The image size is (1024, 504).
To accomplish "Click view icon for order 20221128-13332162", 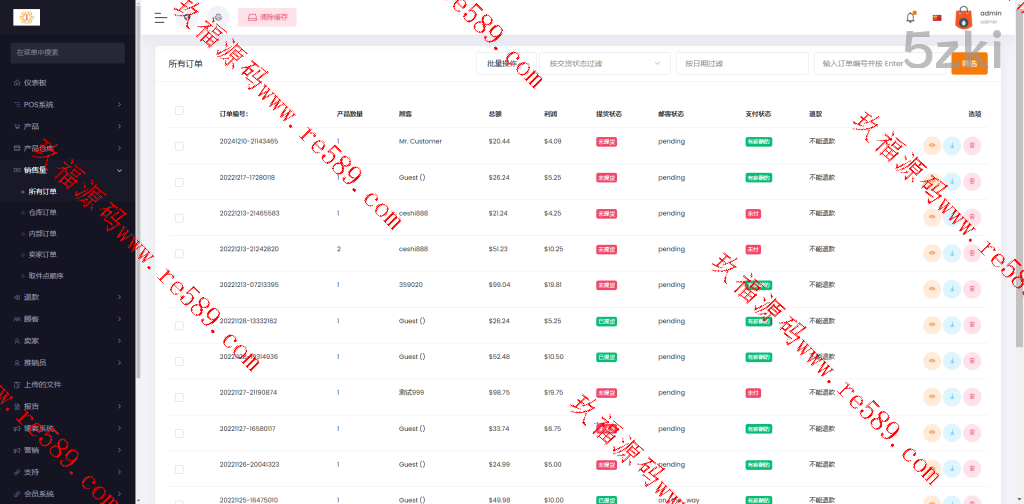I will point(932,325).
